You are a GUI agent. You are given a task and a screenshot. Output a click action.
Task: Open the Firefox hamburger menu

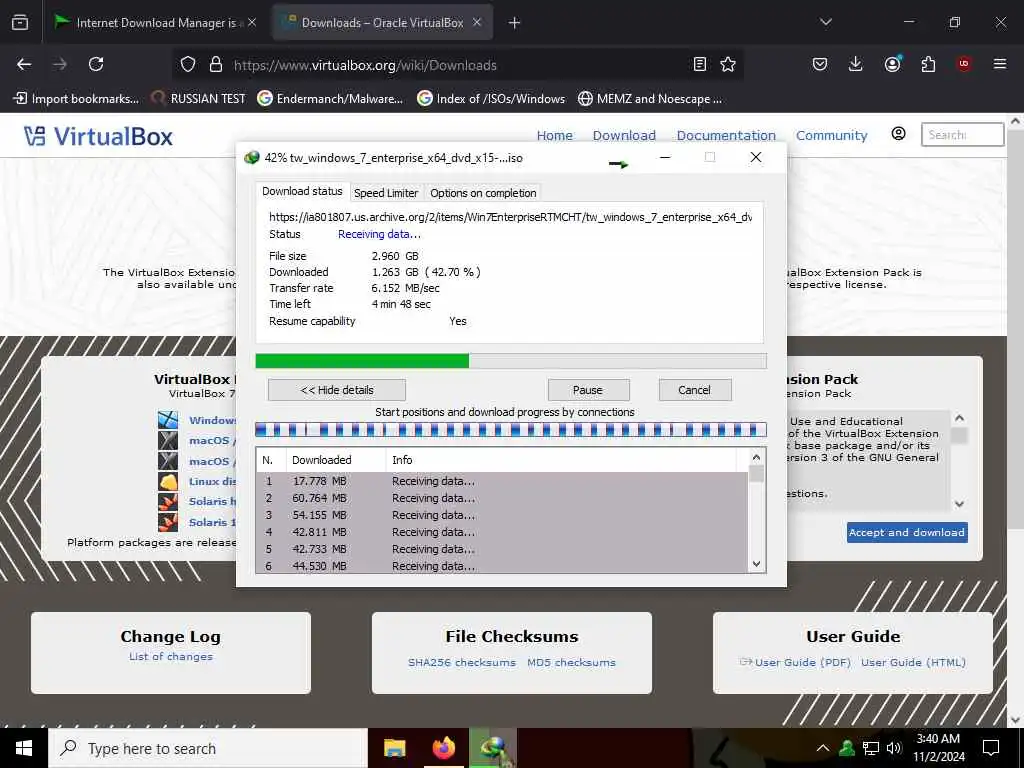pos(1000,64)
